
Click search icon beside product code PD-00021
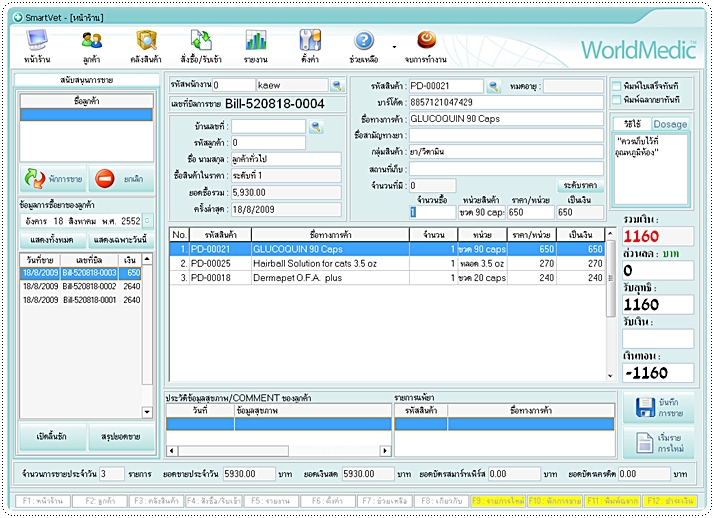click(493, 87)
